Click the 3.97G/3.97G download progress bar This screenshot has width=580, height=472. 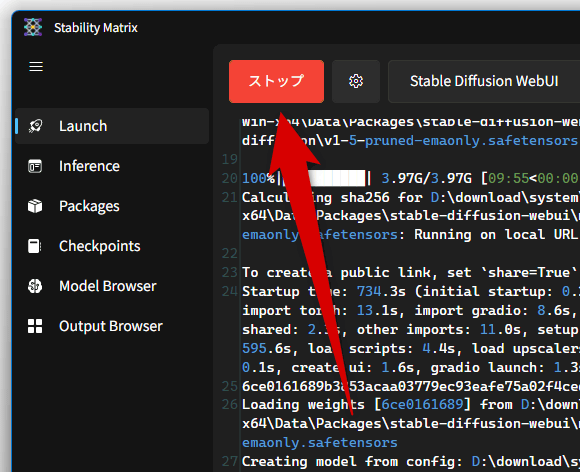324,178
